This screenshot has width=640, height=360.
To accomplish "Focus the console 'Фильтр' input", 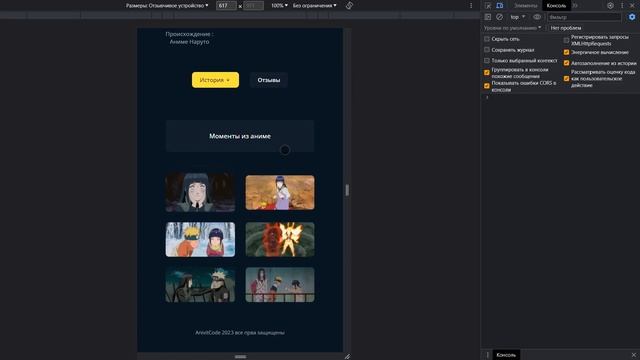I will (584, 17).
